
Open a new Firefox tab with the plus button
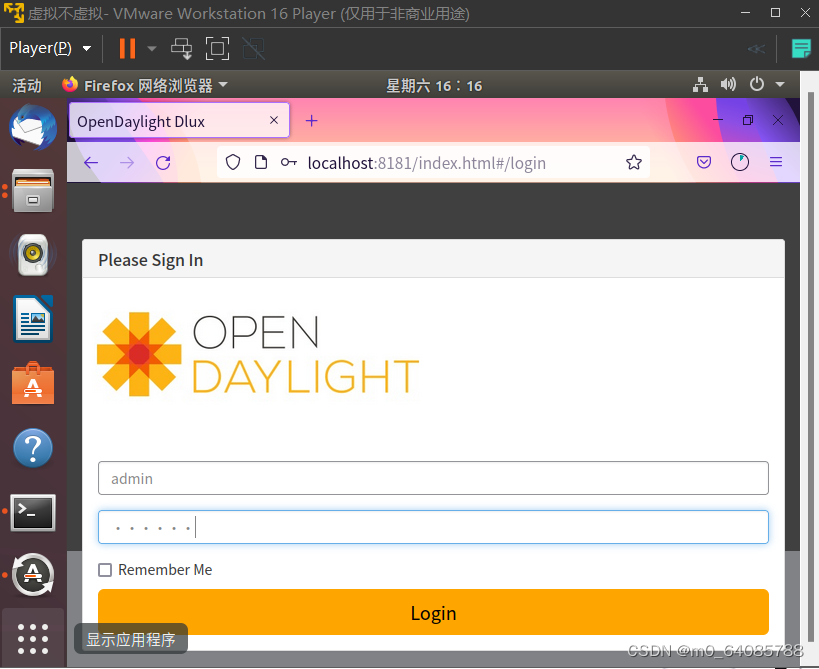(x=311, y=121)
